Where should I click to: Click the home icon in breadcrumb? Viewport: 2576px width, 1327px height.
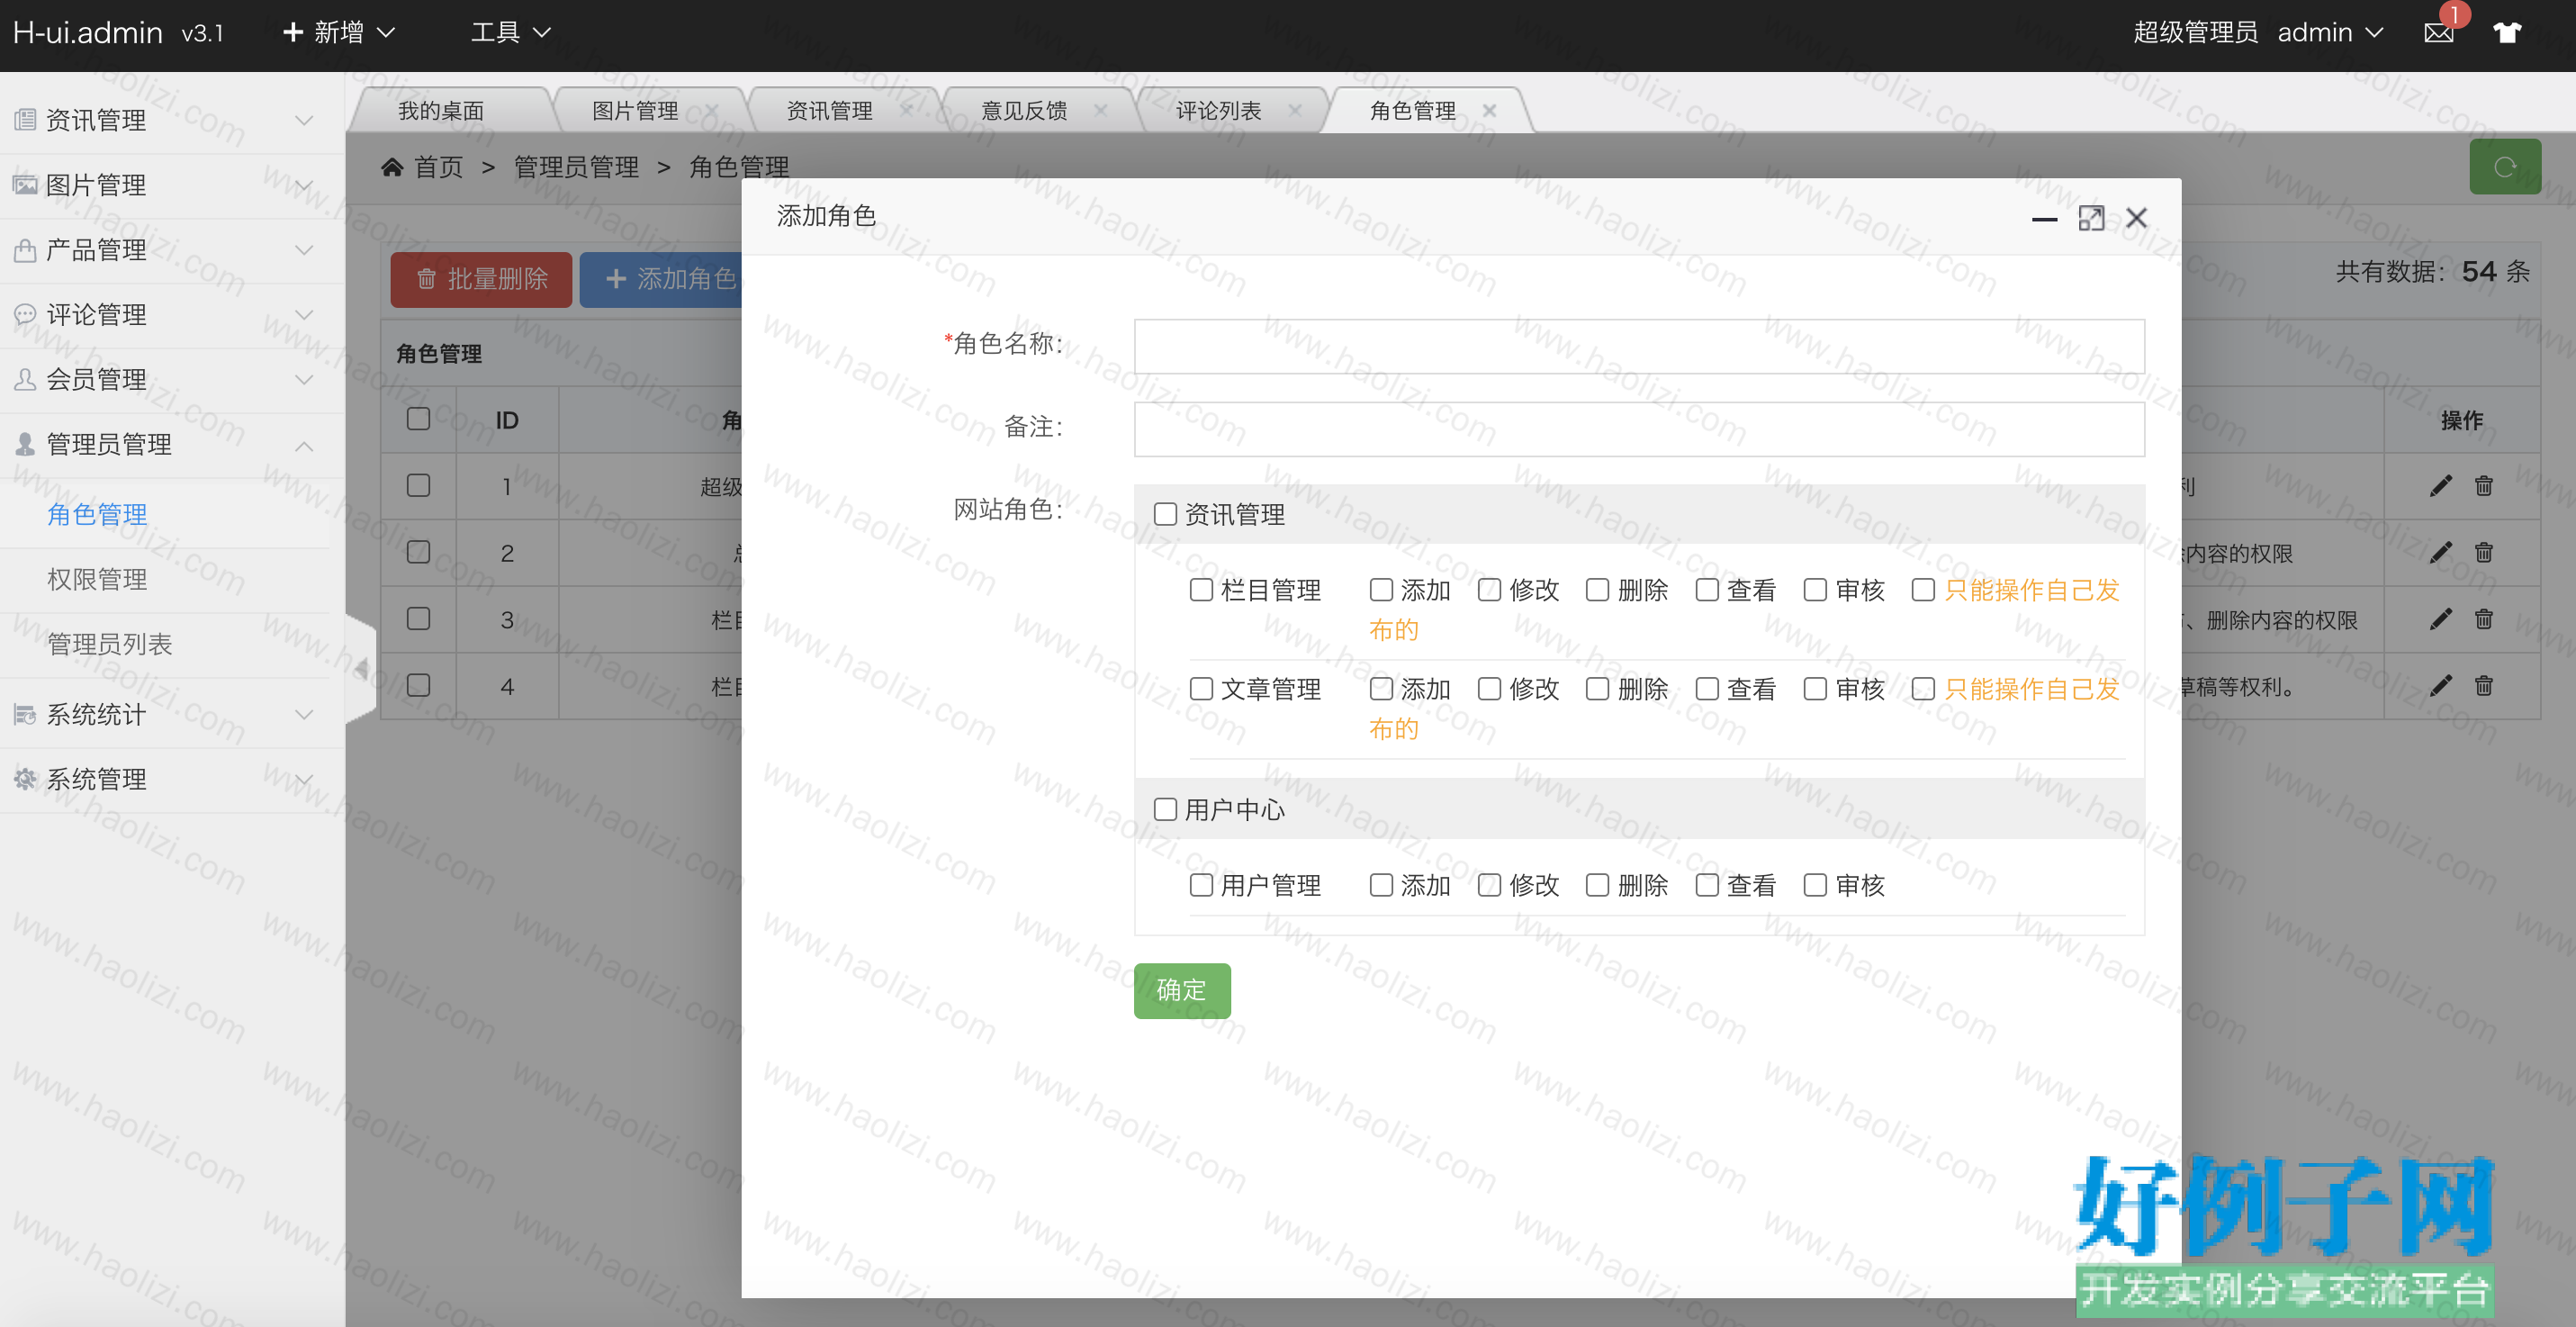point(392,167)
